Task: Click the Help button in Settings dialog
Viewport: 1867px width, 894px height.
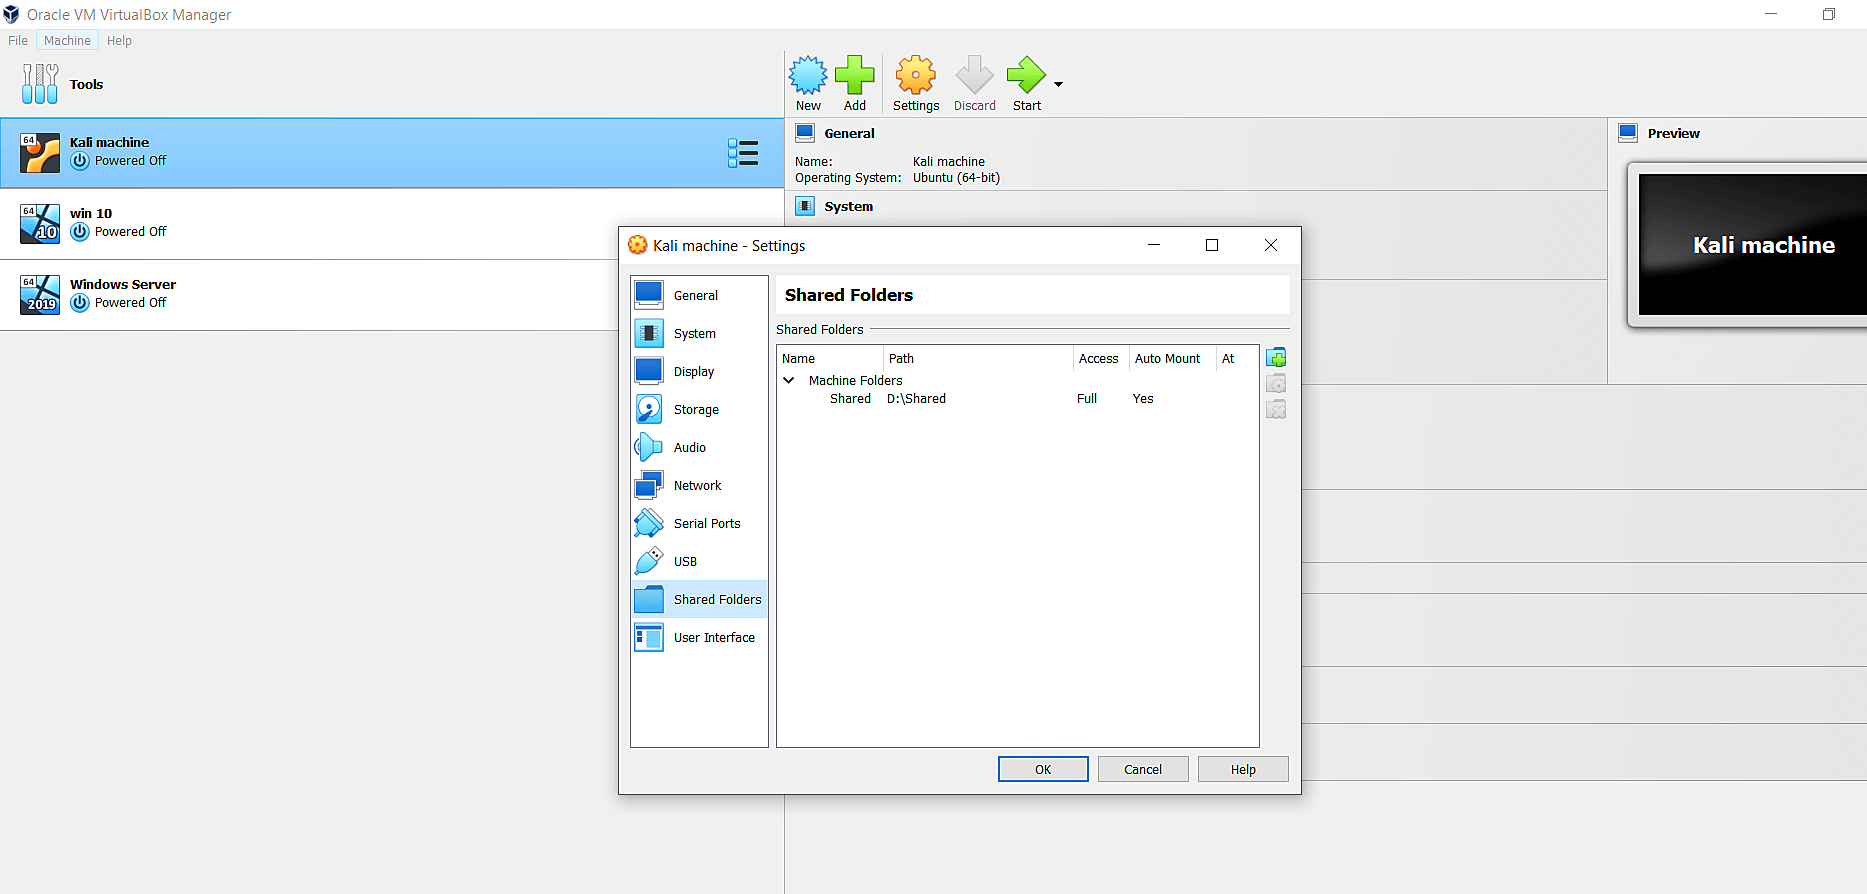Action: [1243, 769]
